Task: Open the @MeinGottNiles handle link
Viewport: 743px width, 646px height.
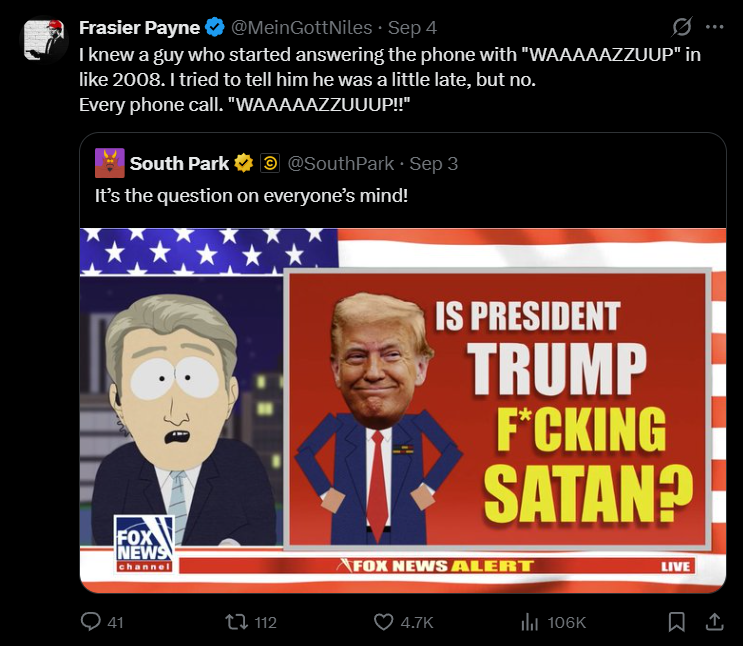Action: pyautogui.click(x=301, y=27)
